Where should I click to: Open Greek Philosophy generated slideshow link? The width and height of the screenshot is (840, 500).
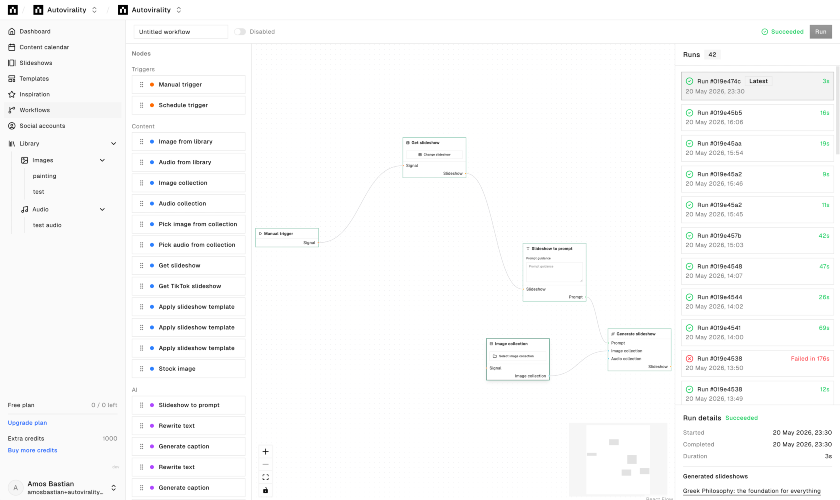[x=751, y=491]
